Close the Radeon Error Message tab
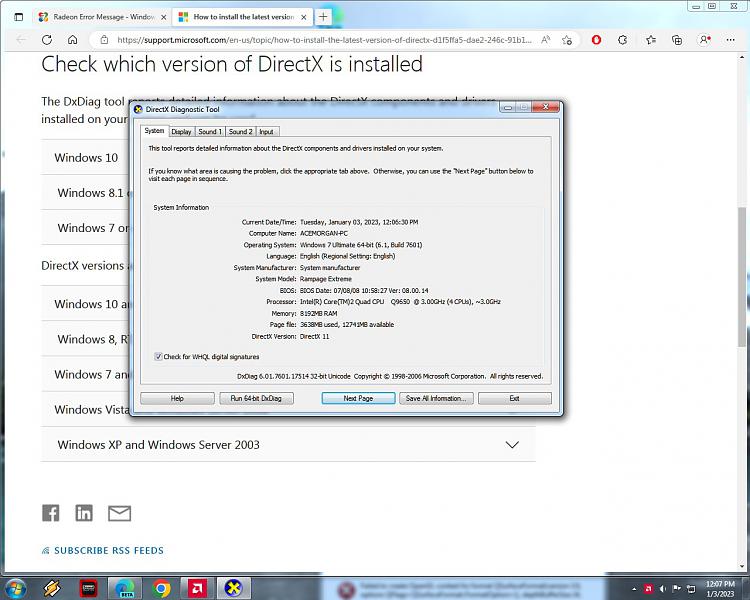The height and width of the screenshot is (600, 750). [x=163, y=17]
